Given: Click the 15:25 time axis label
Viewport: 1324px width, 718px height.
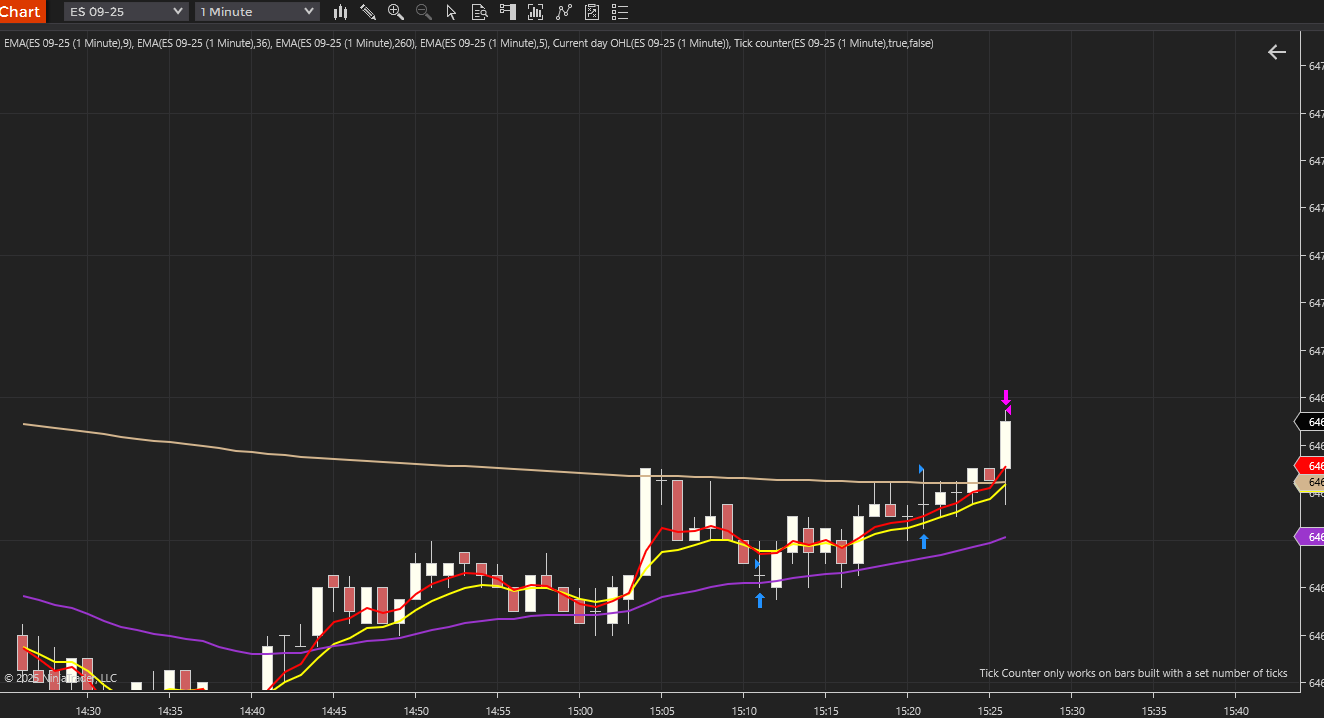Looking at the screenshot, I should 990,711.
